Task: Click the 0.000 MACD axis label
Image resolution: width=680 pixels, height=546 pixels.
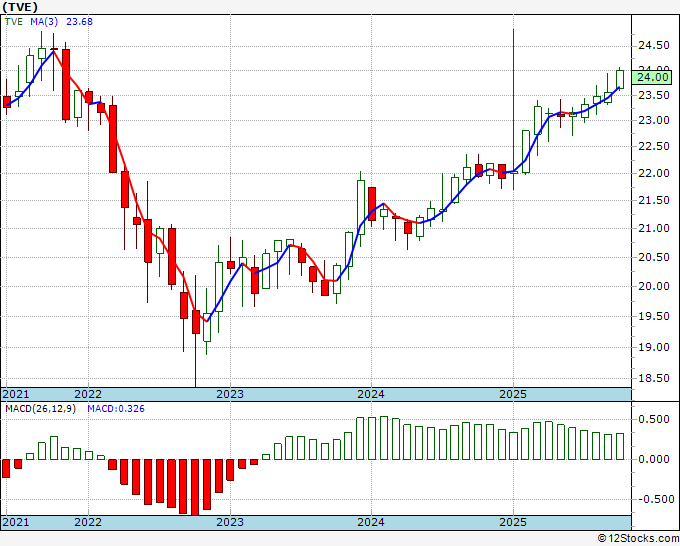Action: tap(654, 459)
